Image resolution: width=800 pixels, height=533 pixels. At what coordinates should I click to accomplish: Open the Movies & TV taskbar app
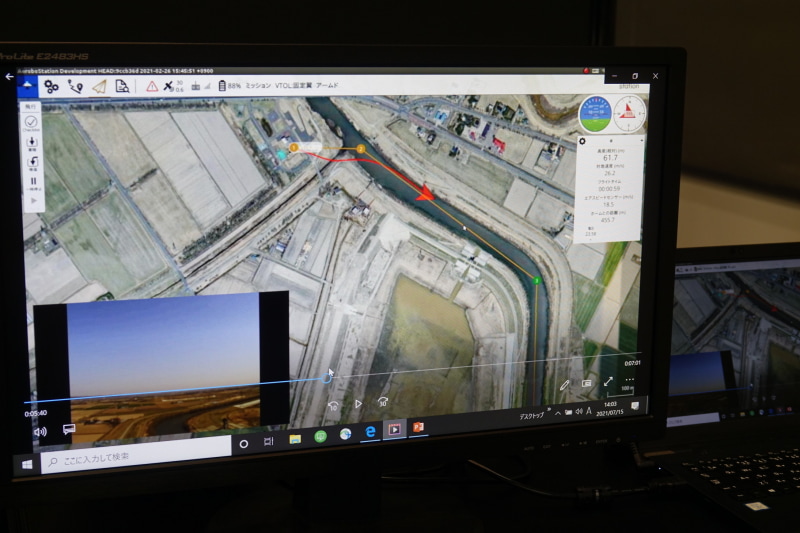coord(394,429)
